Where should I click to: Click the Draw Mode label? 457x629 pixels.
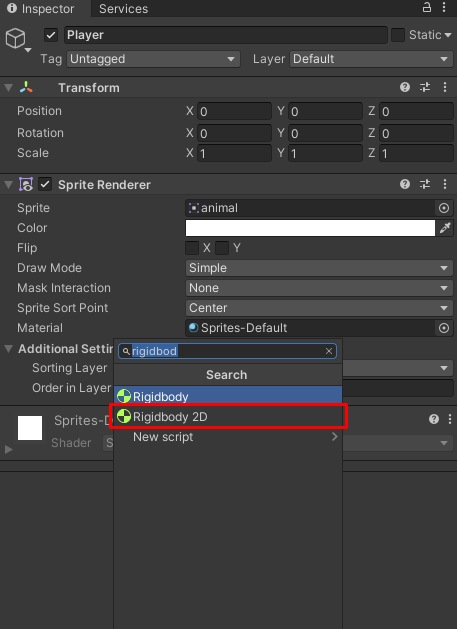49,268
